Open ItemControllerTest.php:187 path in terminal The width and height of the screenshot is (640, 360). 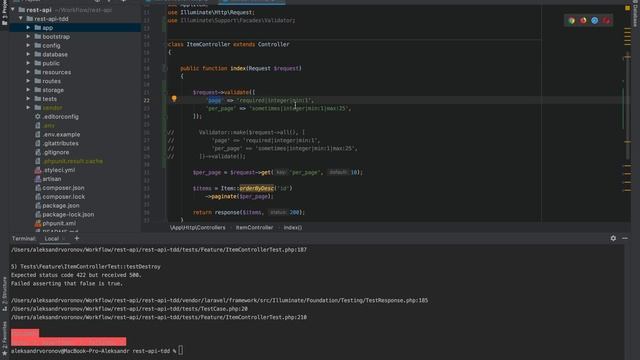159,250
